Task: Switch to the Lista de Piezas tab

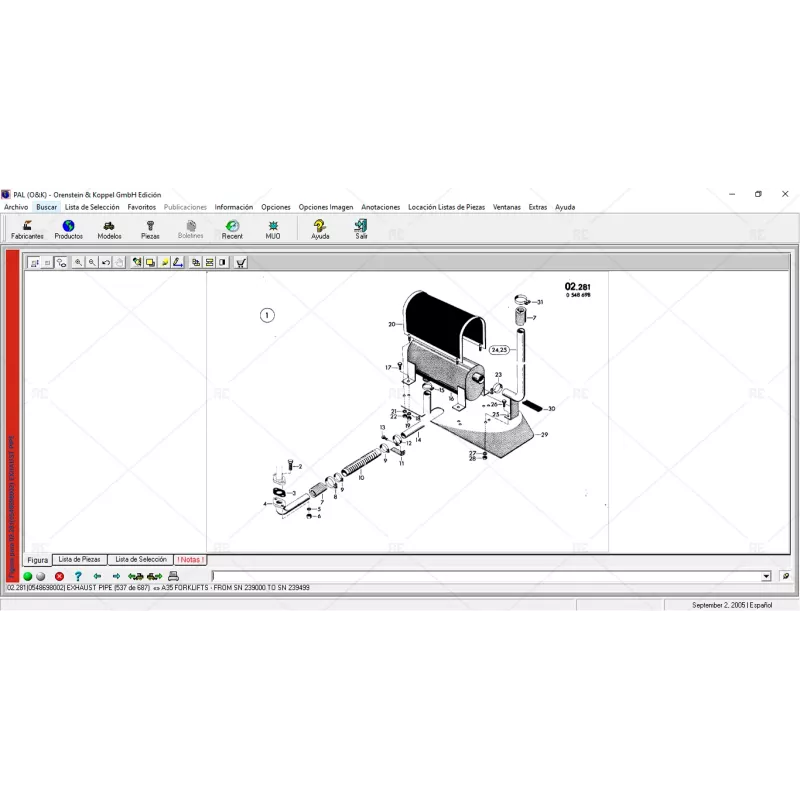Action: (79, 560)
